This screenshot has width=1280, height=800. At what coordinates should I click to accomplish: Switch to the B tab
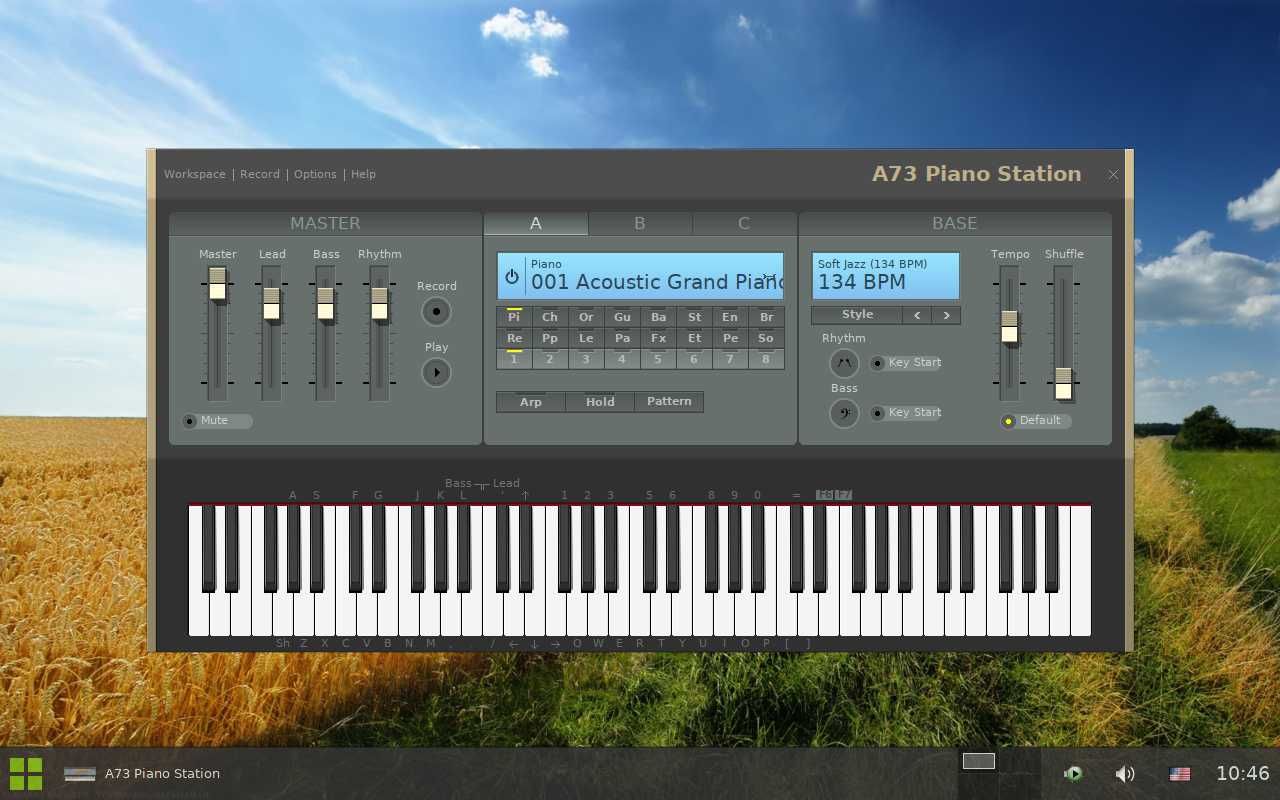[640, 223]
